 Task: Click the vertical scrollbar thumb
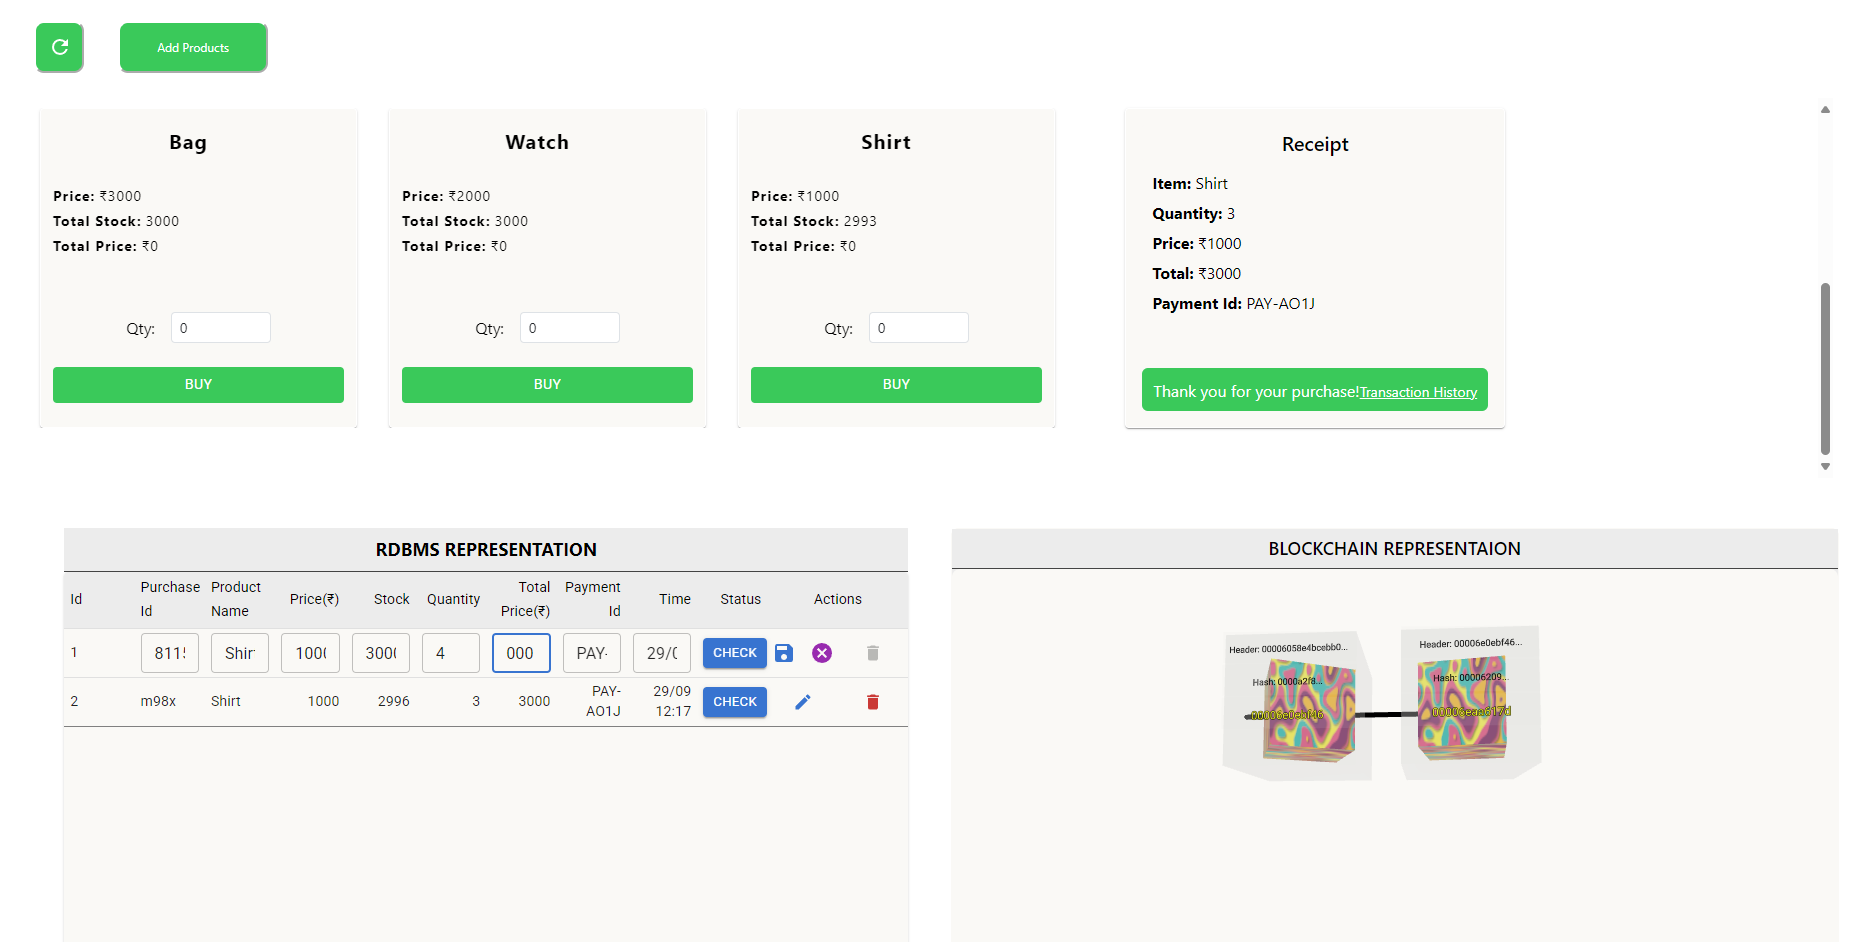[x=1825, y=368]
